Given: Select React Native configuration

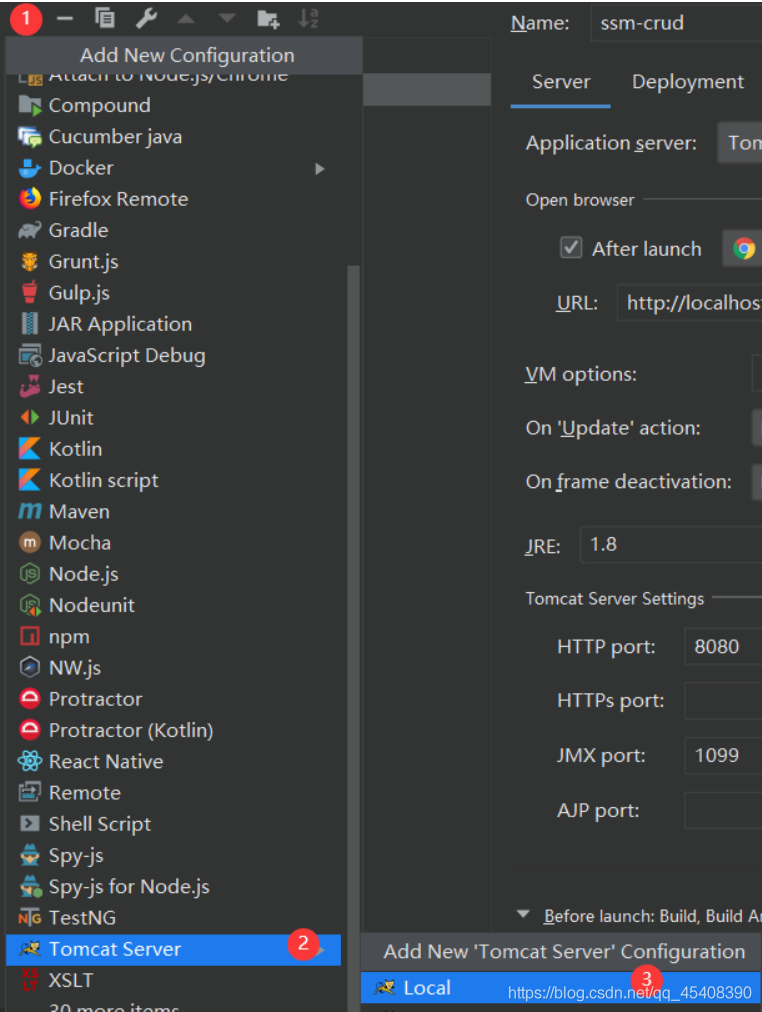Looking at the screenshot, I should coord(173,762).
